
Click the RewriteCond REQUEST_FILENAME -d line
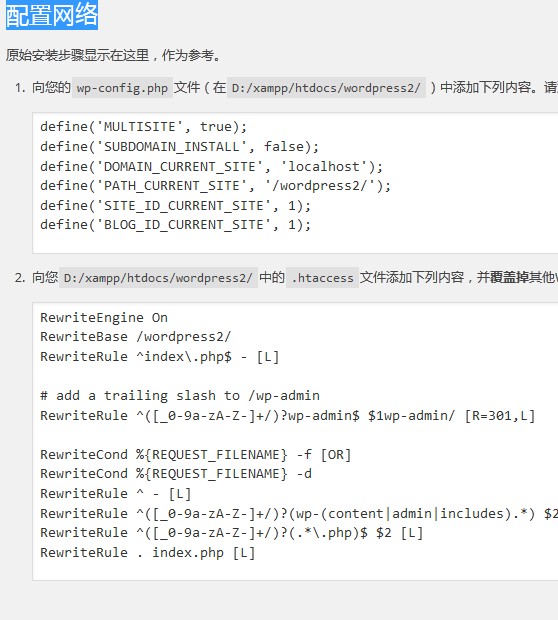click(x=176, y=473)
